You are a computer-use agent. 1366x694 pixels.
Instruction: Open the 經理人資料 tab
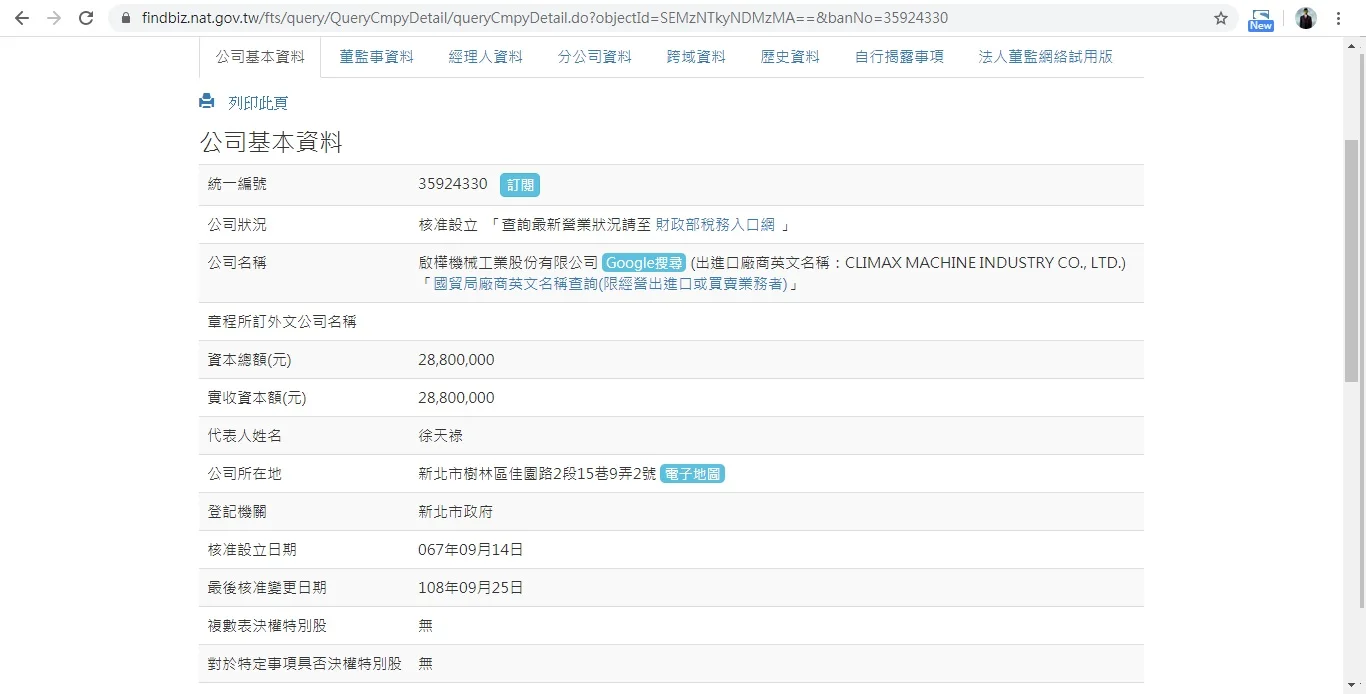click(485, 57)
